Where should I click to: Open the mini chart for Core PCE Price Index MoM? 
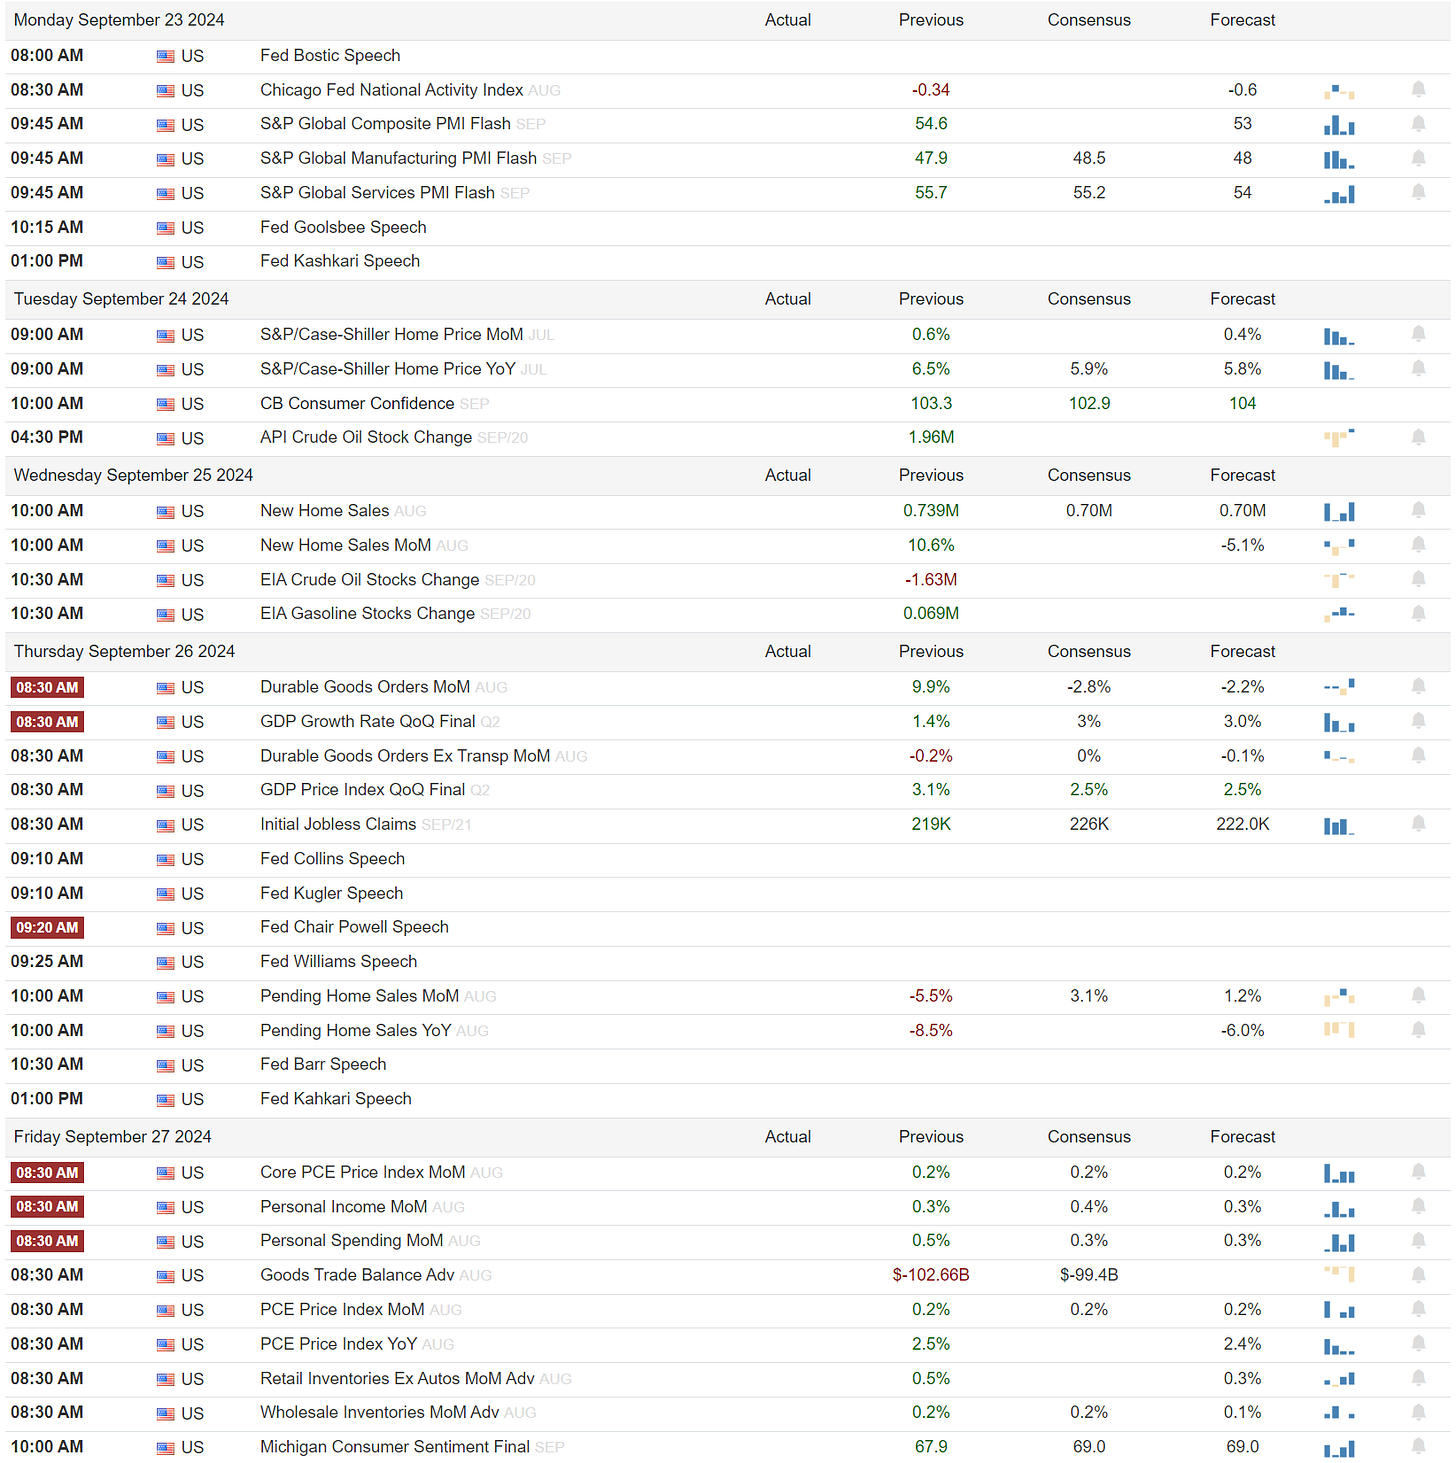[x=1339, y=1173]
